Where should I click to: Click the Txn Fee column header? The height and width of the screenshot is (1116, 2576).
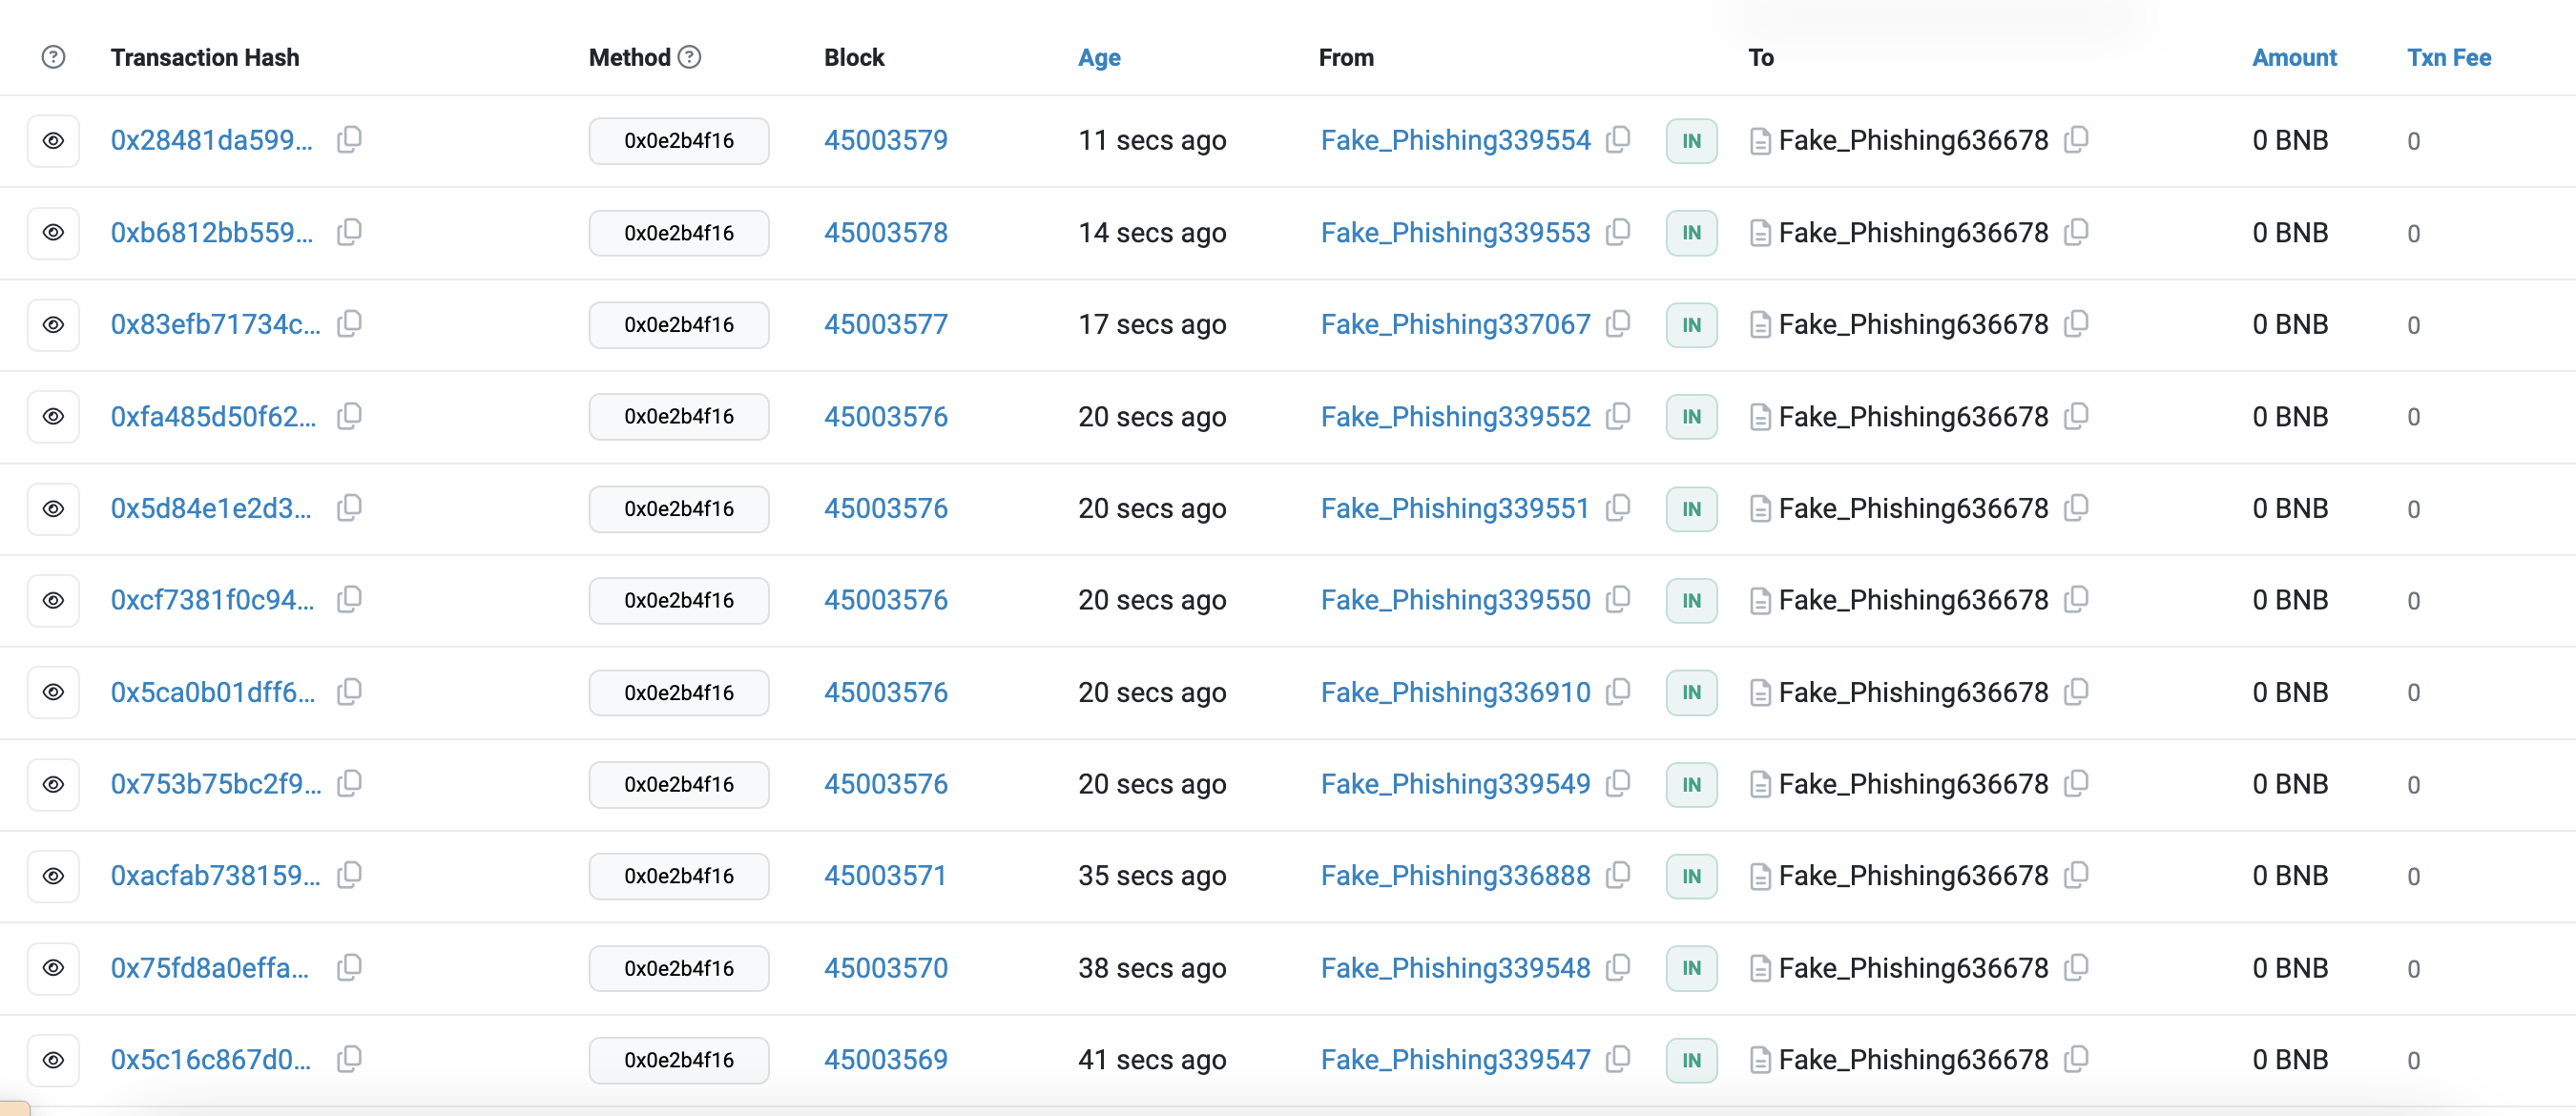click(x=2449, y=58)
